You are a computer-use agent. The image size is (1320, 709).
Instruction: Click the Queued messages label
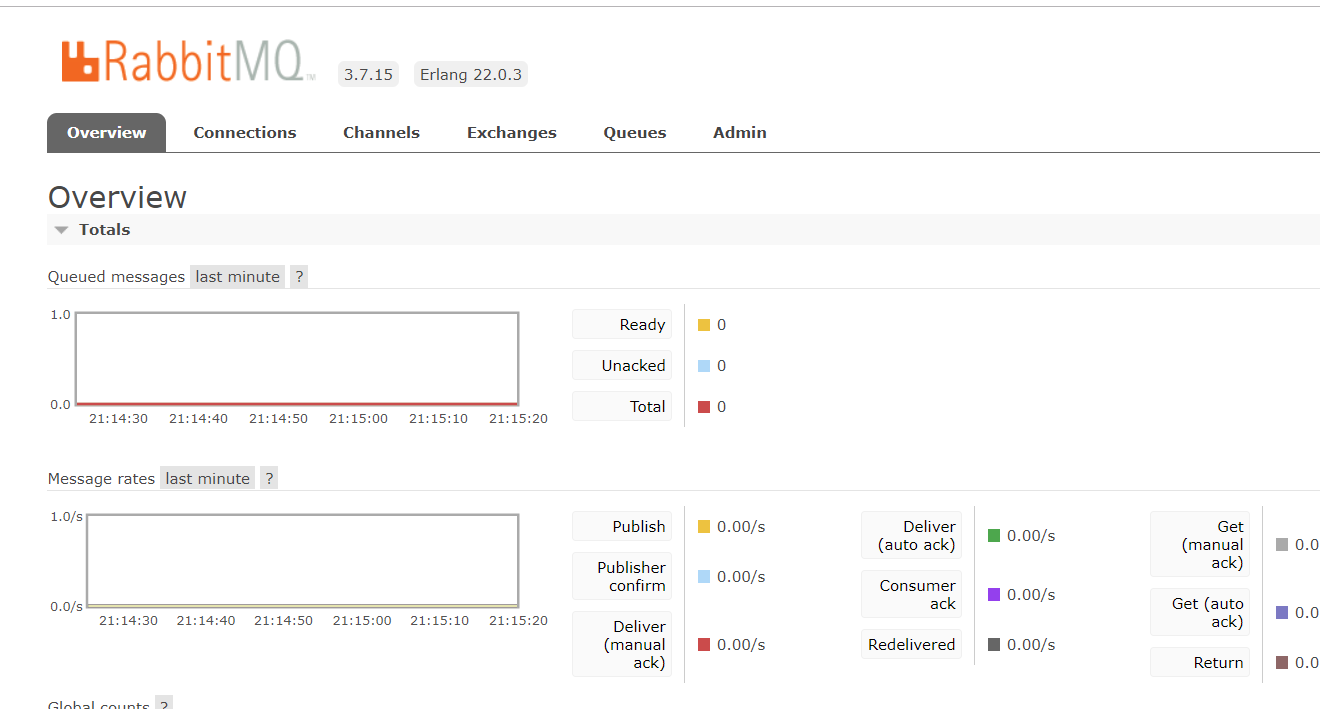pos(116,277)
